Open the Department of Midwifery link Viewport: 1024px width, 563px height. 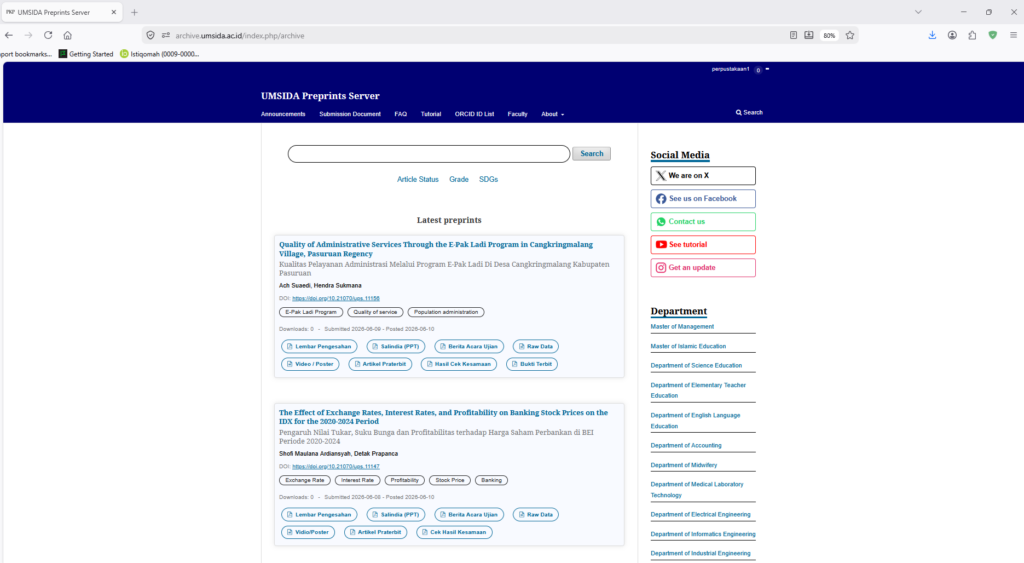tap(684, 465)
